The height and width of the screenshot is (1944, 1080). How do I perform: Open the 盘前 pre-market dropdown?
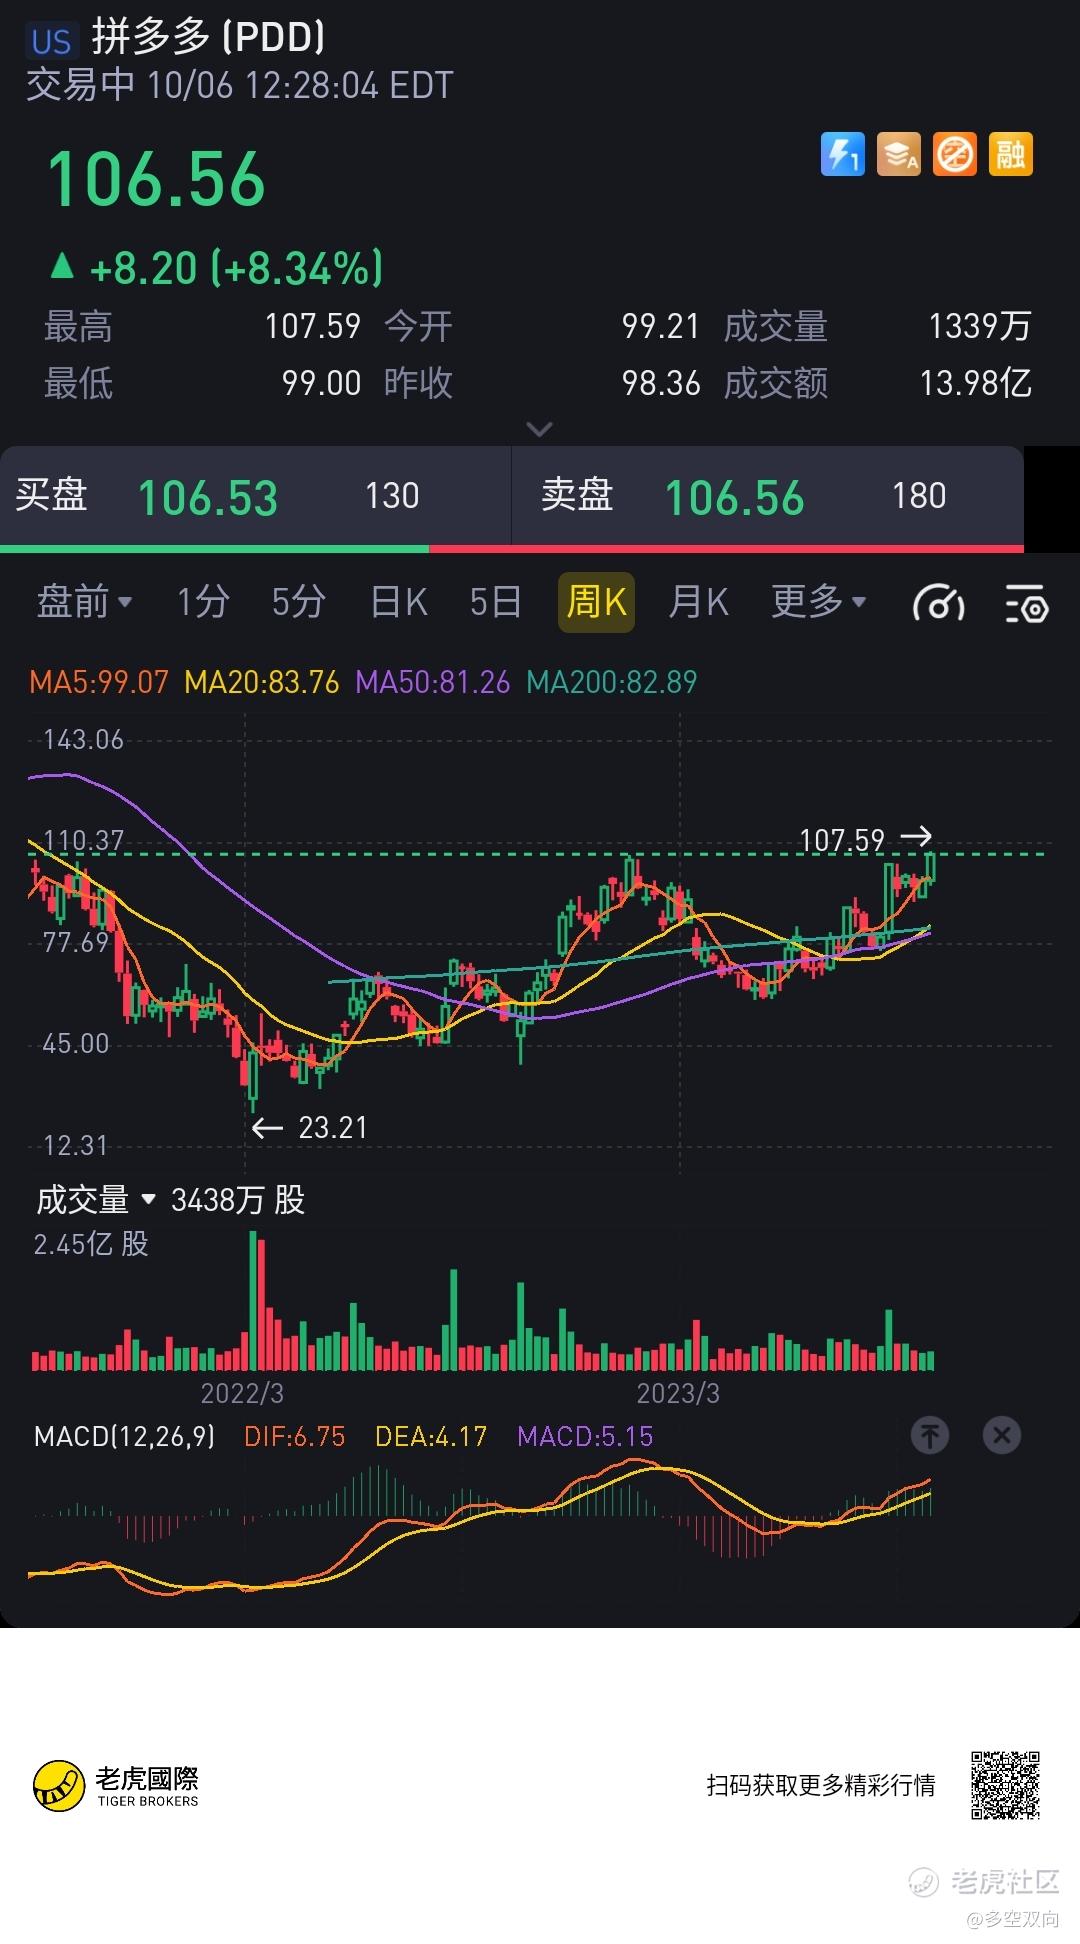84,602
